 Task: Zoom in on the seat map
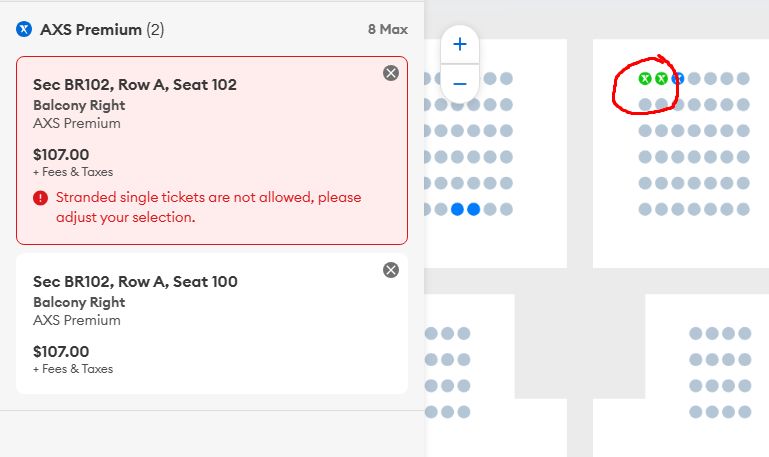(460, 44)
